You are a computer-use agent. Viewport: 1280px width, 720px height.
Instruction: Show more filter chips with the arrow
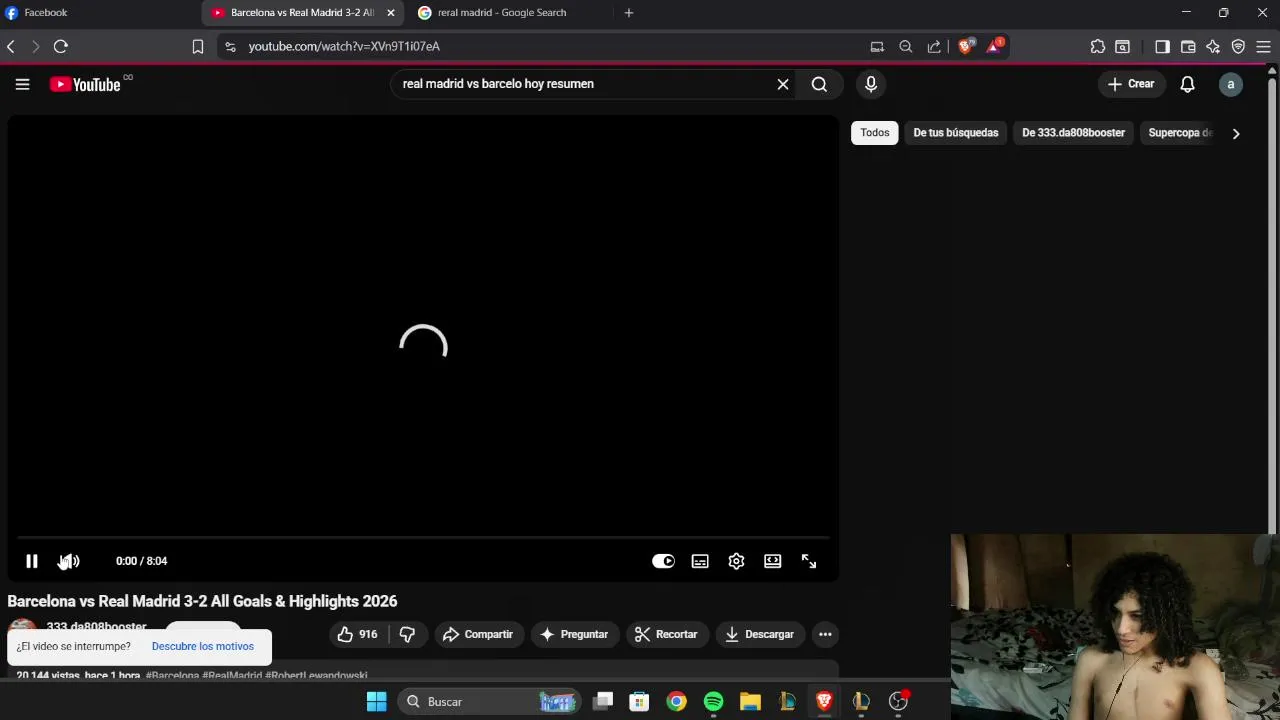(x=1236, y=133)
